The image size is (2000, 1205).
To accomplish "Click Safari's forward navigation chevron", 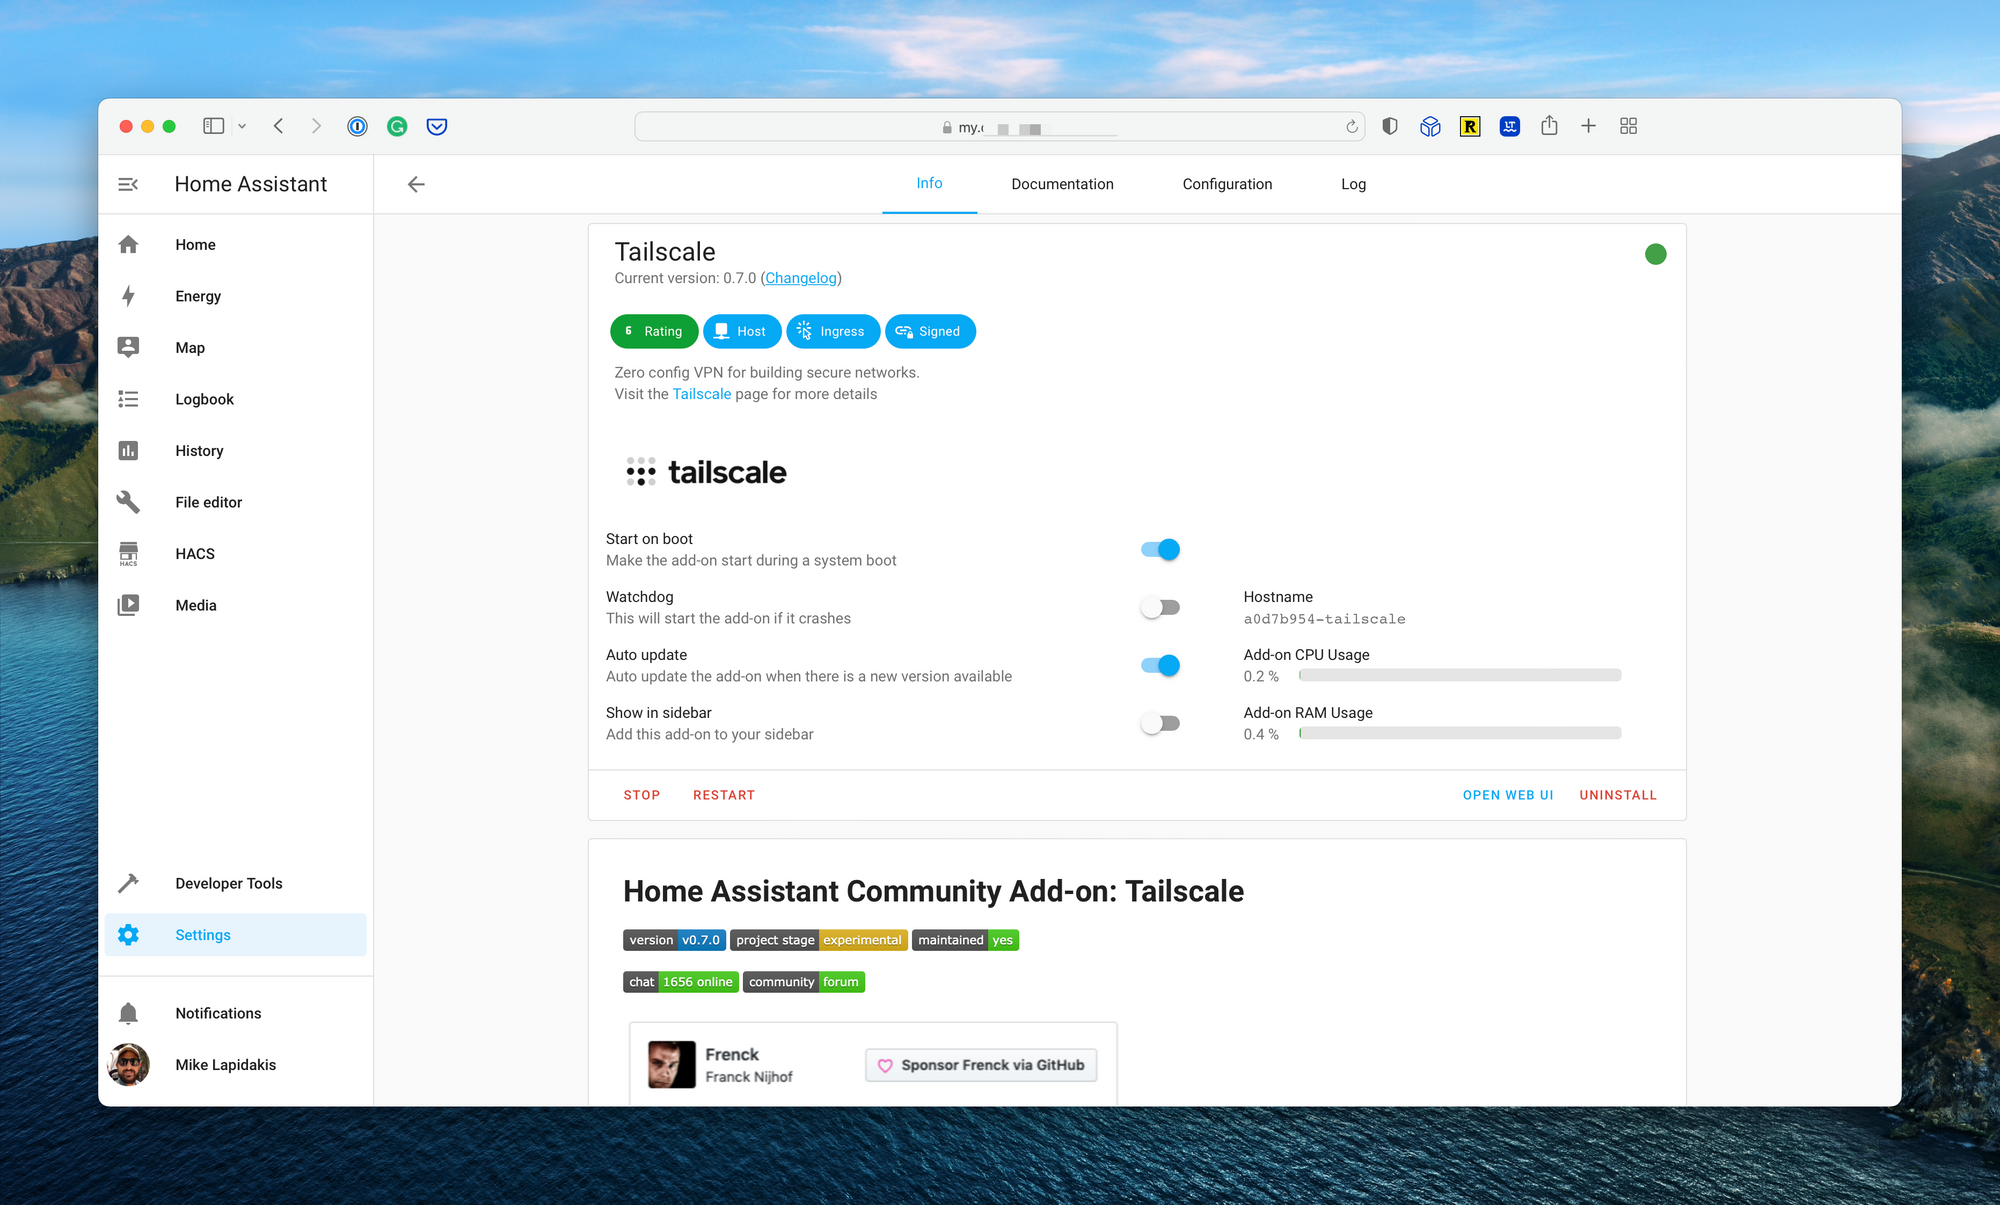I will click(x=316, y=126).
